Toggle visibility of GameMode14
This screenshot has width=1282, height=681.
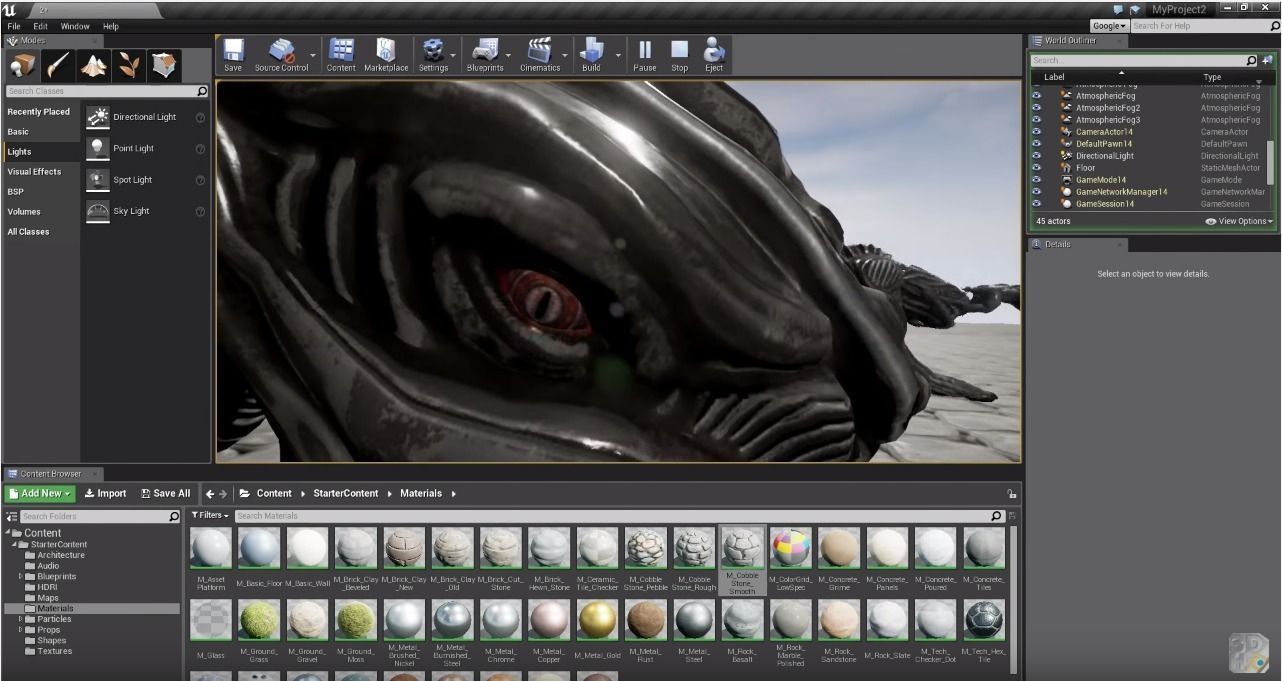1036,180
